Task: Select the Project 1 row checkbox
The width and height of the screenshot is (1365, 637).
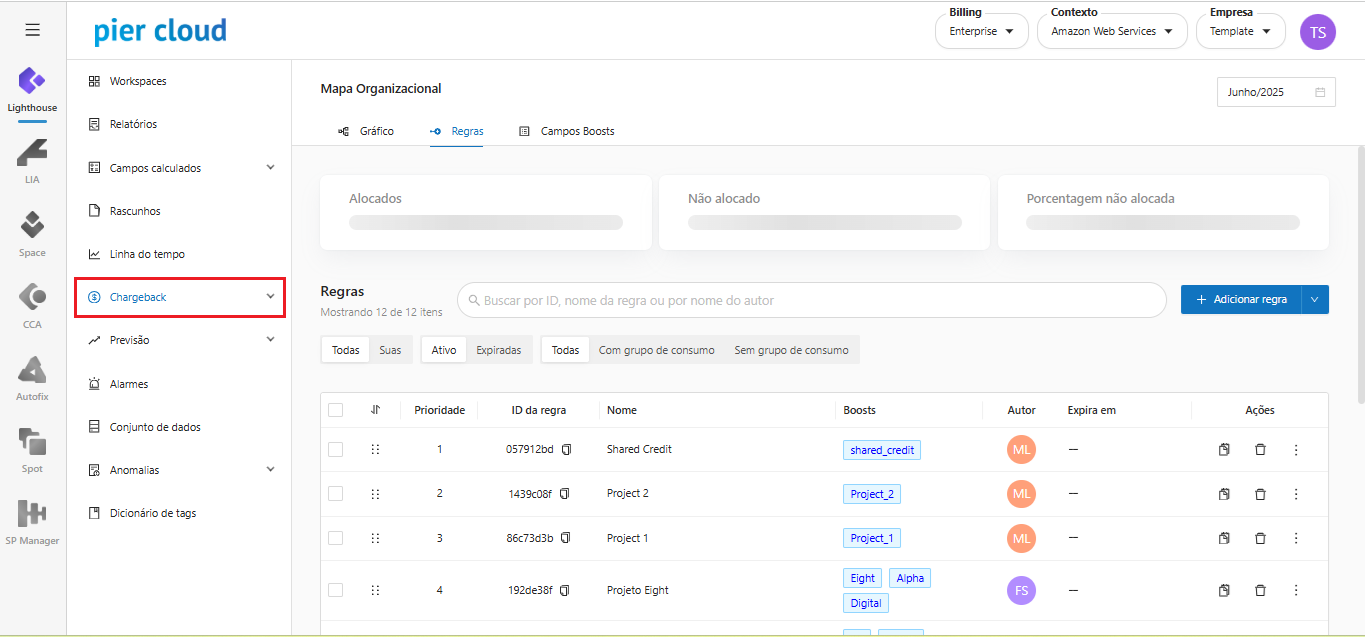Action: coord(336,538)
